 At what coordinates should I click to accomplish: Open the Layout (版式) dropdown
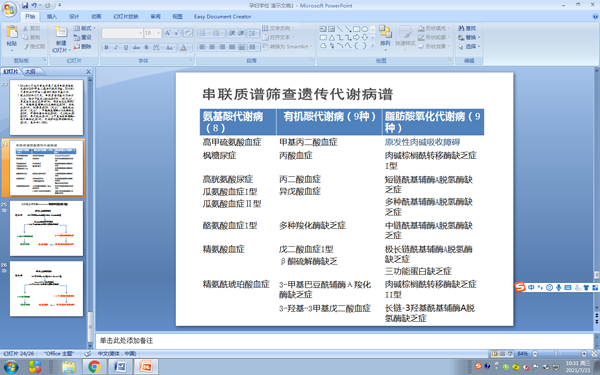click(85, 28)
